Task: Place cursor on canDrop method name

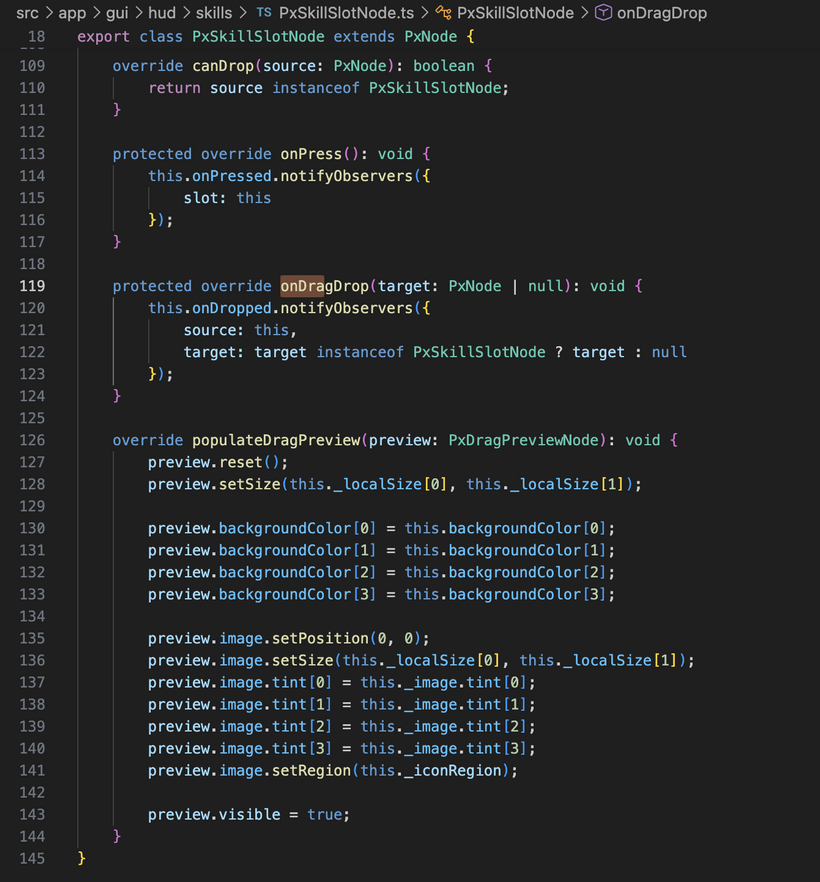Action: pos(223,66)
